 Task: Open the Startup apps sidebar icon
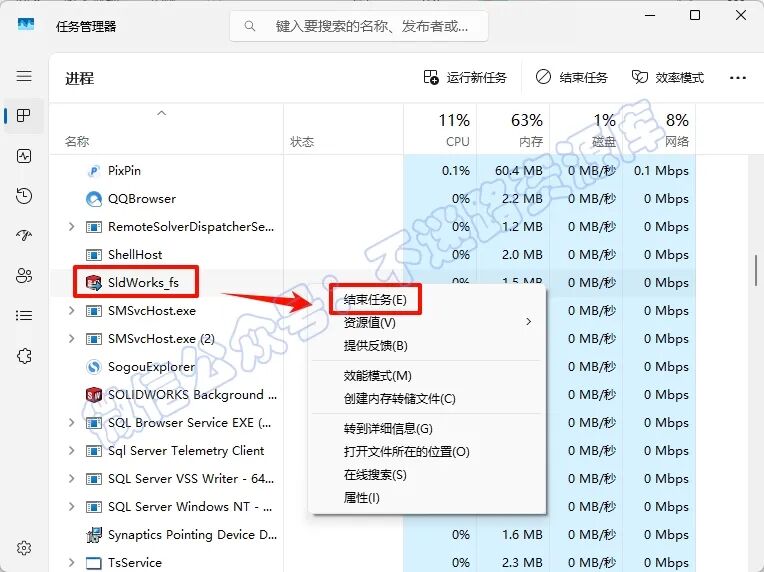click(24, 236)
